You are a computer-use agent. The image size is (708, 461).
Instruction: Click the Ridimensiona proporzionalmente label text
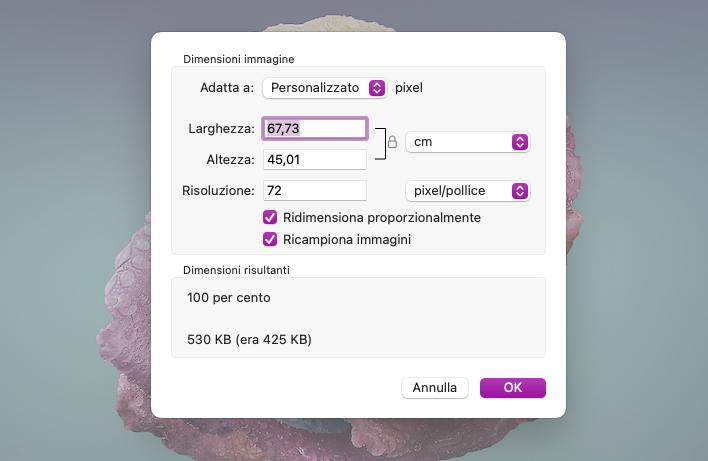[x=382, y=218]
